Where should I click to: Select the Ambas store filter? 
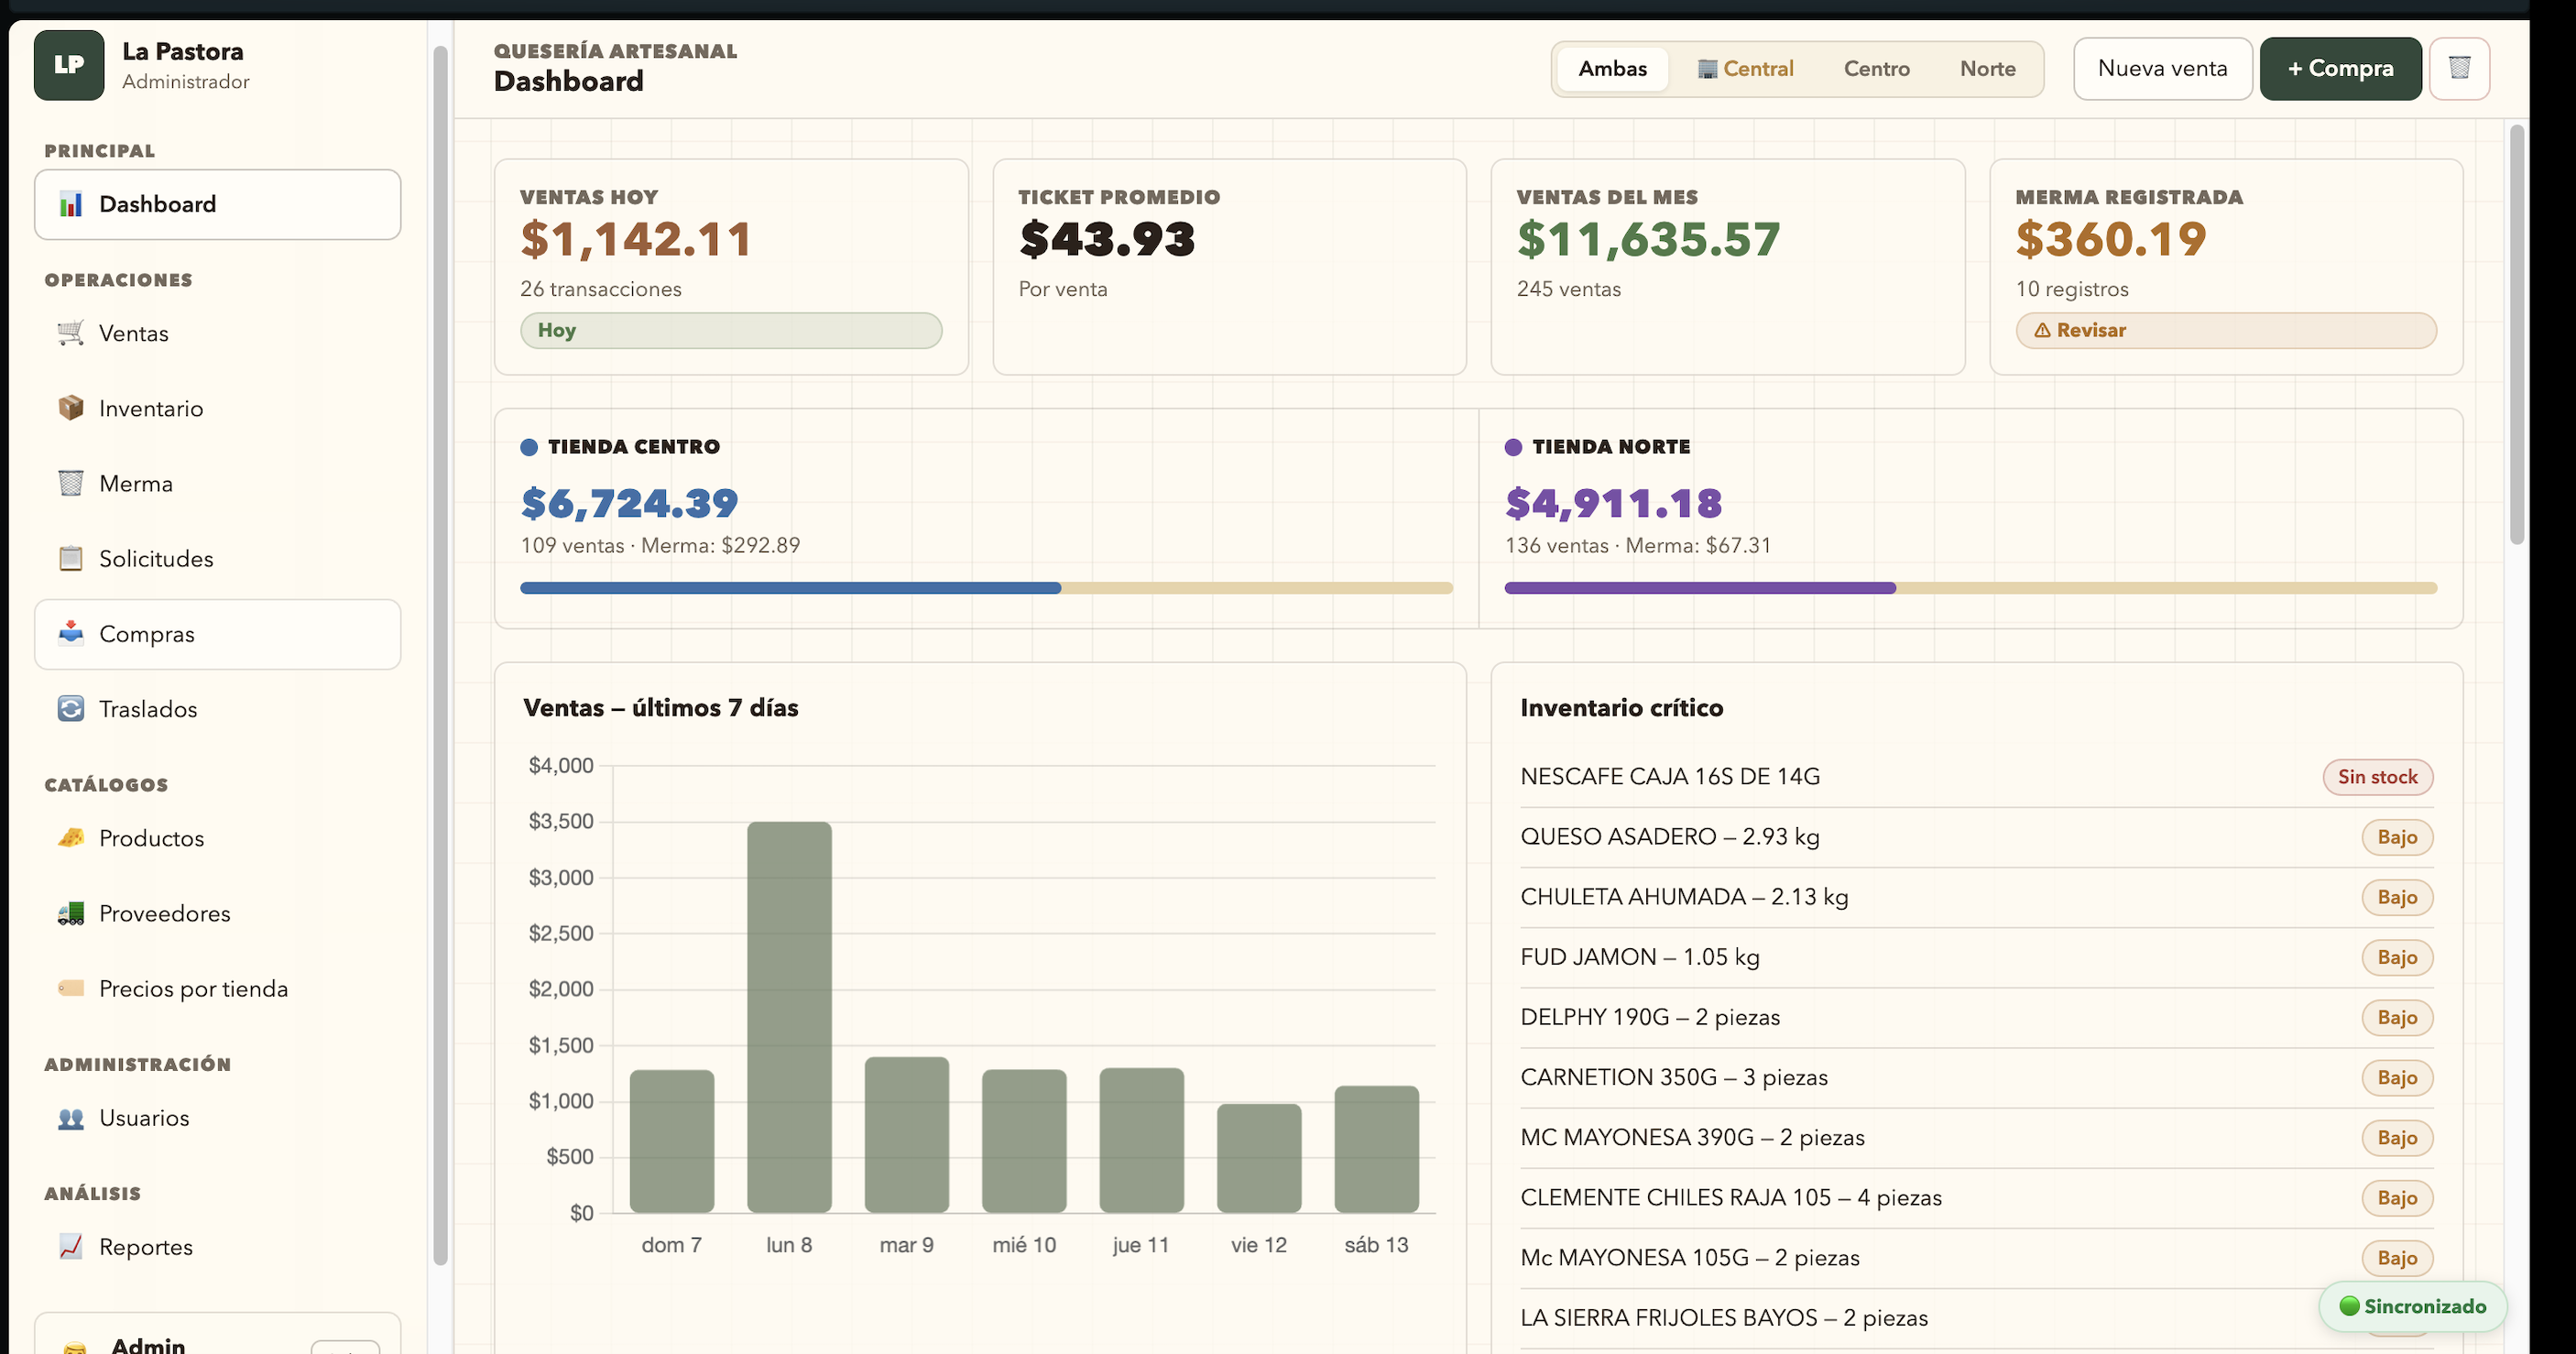coord(1612,69)
